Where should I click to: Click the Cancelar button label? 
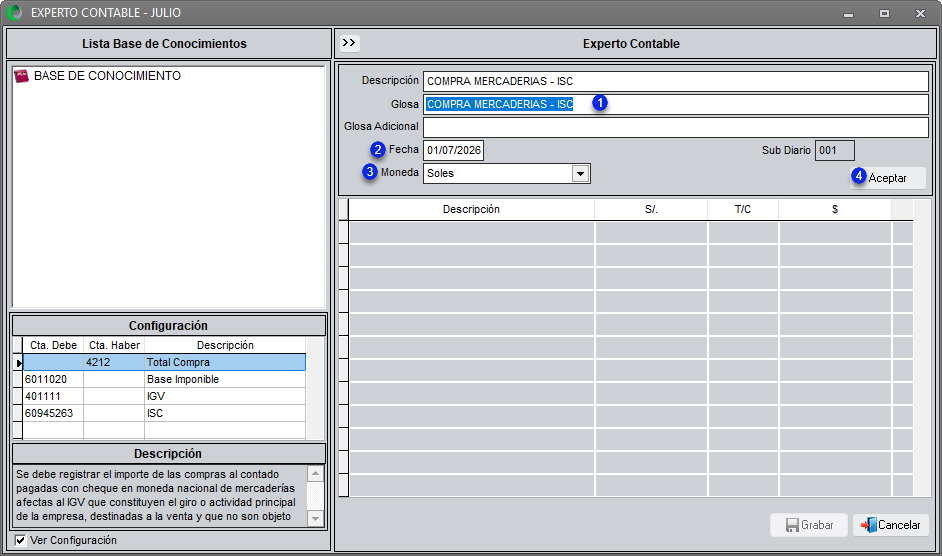(899, 525)
